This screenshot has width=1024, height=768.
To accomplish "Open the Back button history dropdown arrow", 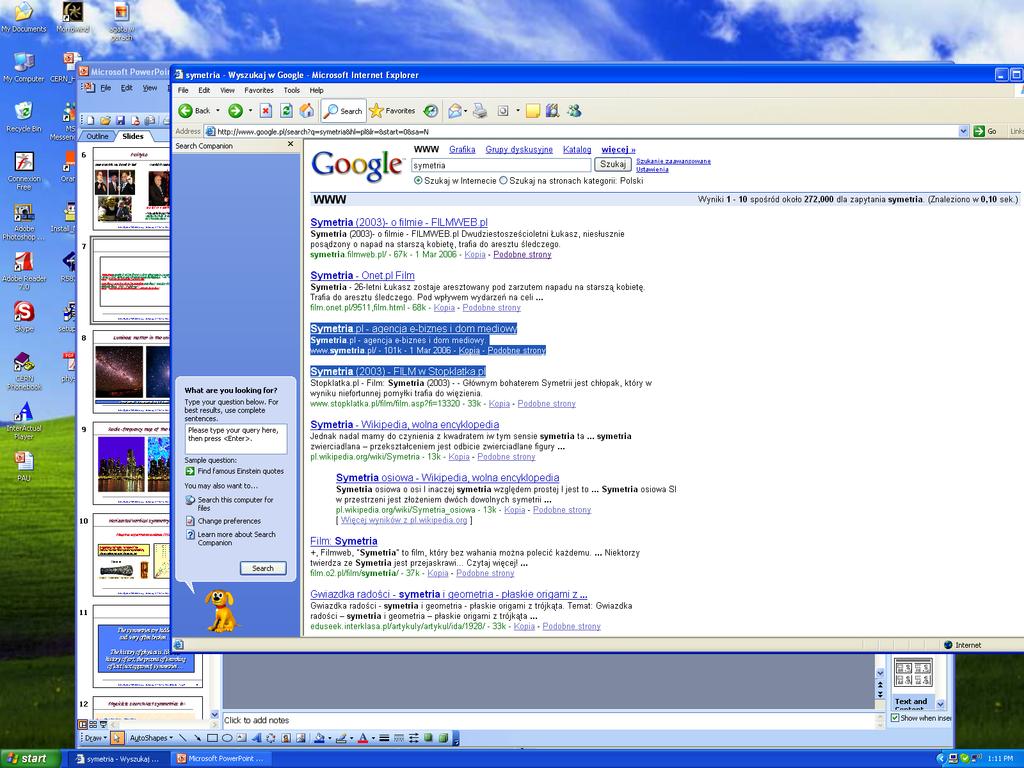I will pyautogui.click(x=217, y=111).
